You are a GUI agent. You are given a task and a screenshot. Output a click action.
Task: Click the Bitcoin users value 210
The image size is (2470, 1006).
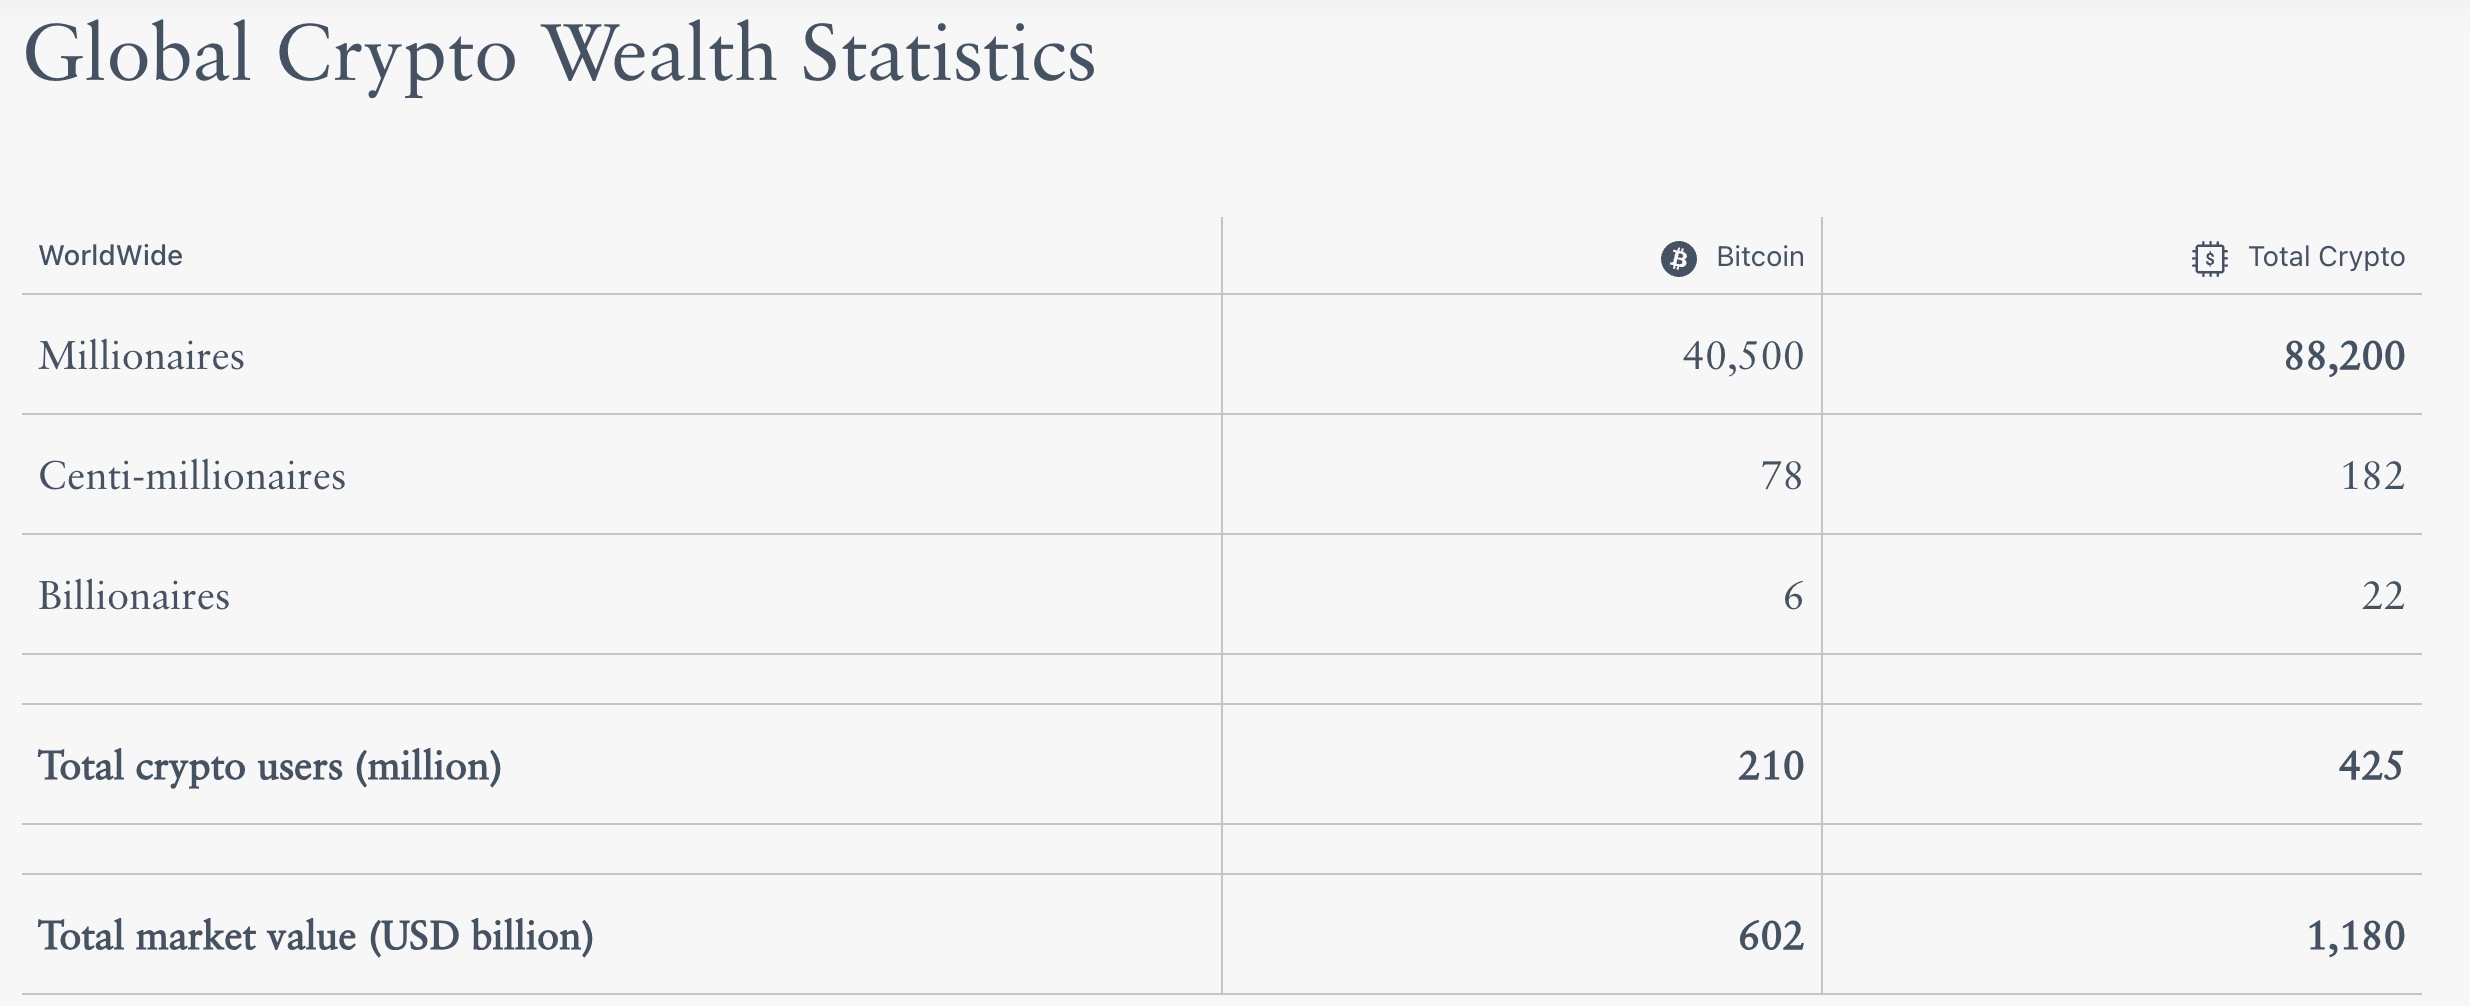click(x=1771, y=766)
